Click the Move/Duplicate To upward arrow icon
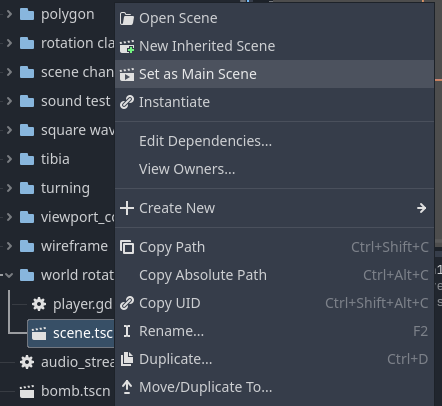This screenshot has width=442, height=406. pyautogui.click(x=127, y=387)
